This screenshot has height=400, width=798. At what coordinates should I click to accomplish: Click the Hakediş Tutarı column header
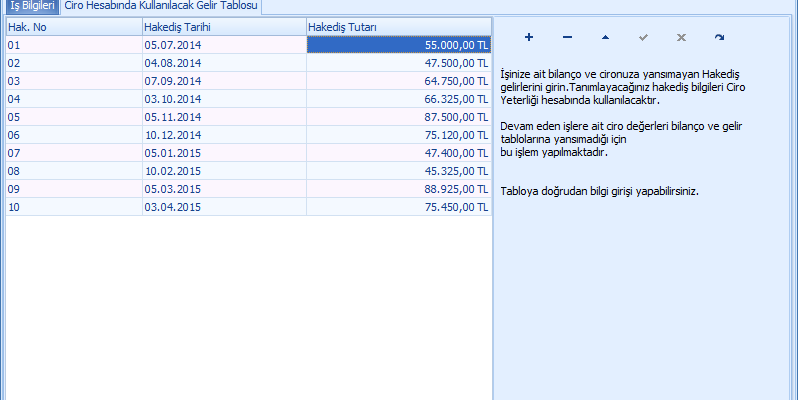click(x=398, y=26)
